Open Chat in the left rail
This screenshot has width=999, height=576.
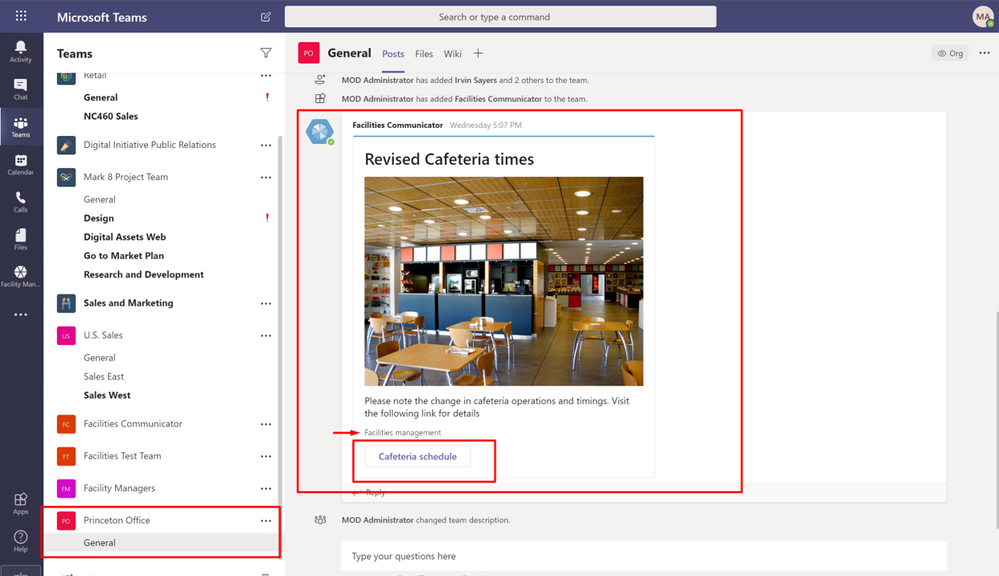(20, 89)
